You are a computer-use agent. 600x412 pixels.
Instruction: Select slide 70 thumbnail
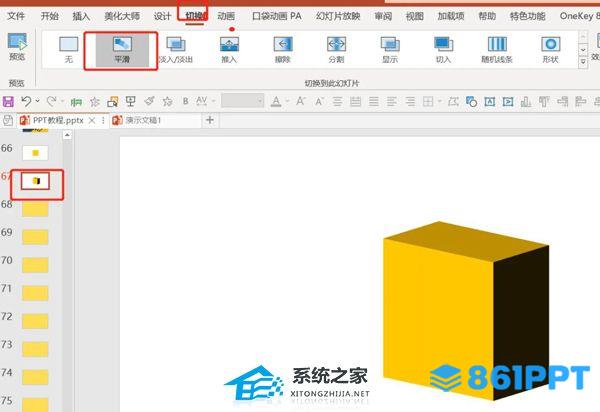click(35, 265)
